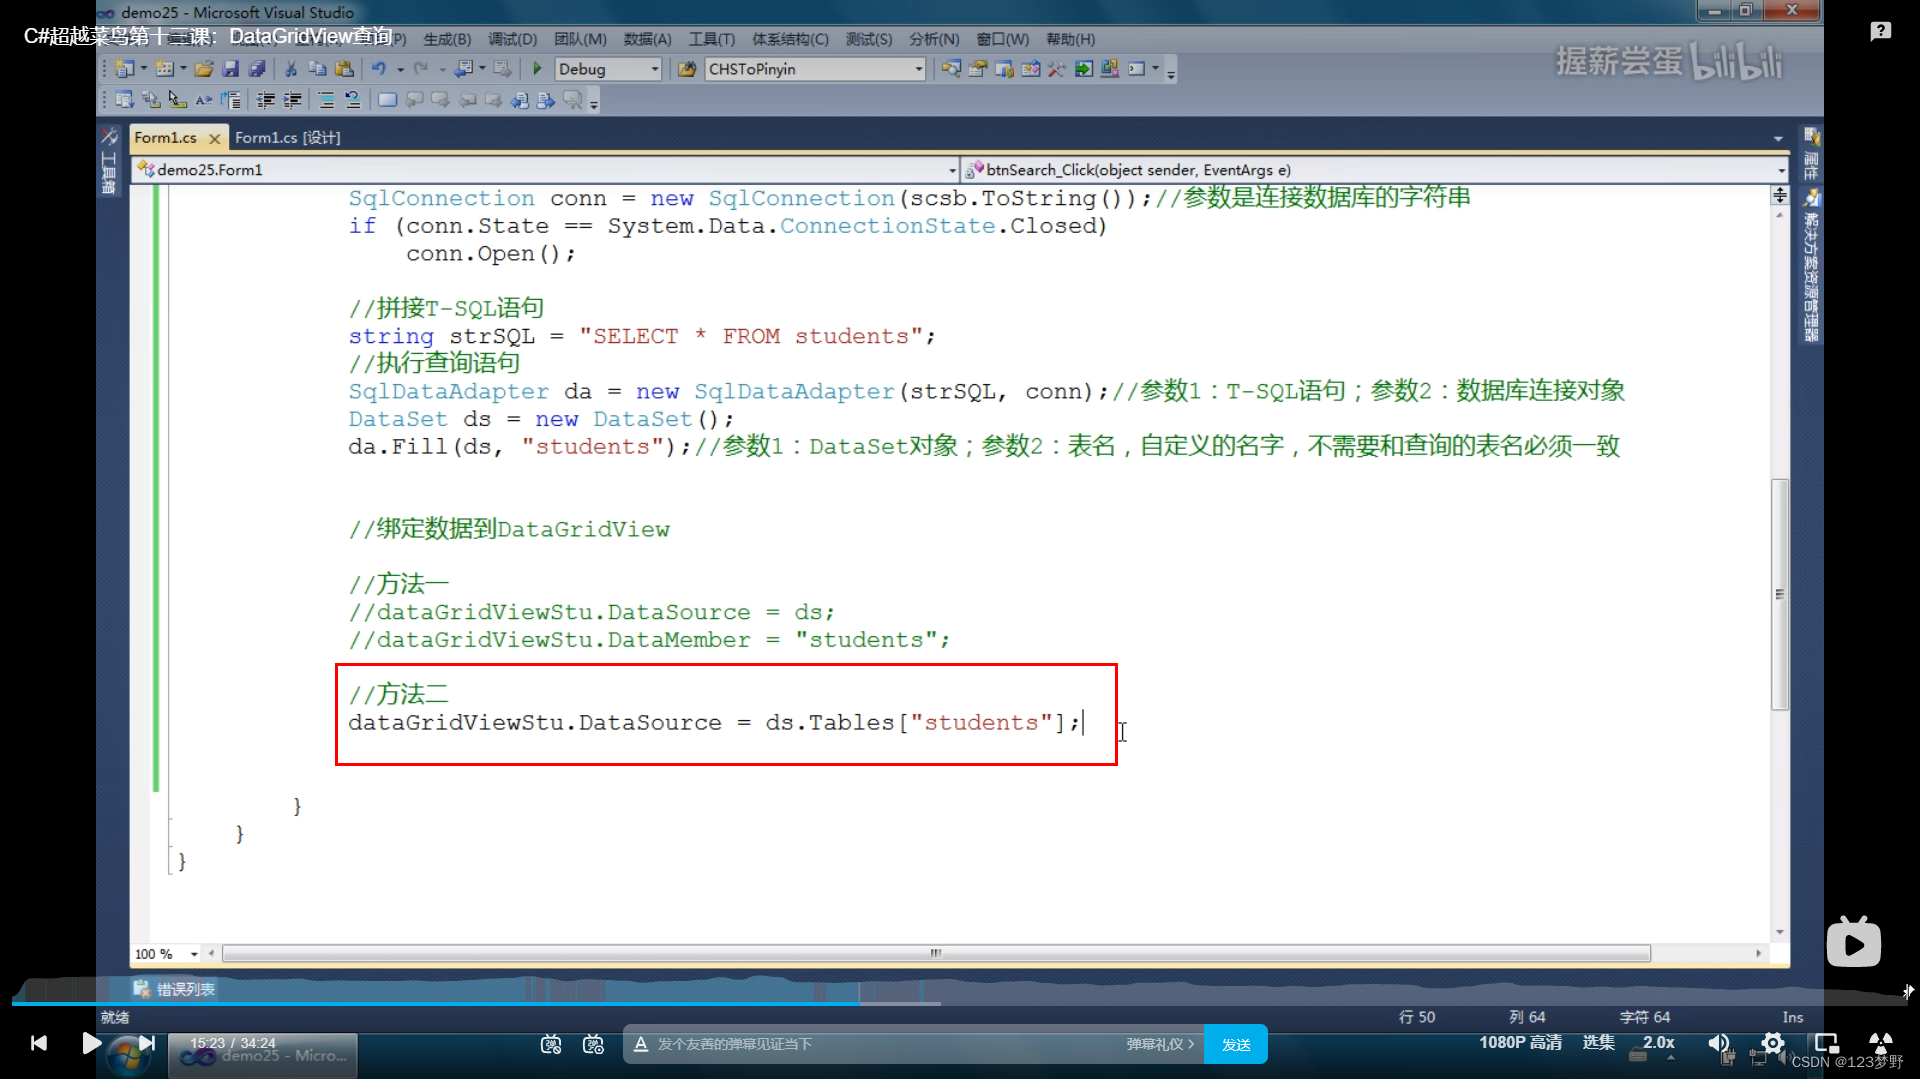Open the vertical Toolbox side tab

point(109,162)
